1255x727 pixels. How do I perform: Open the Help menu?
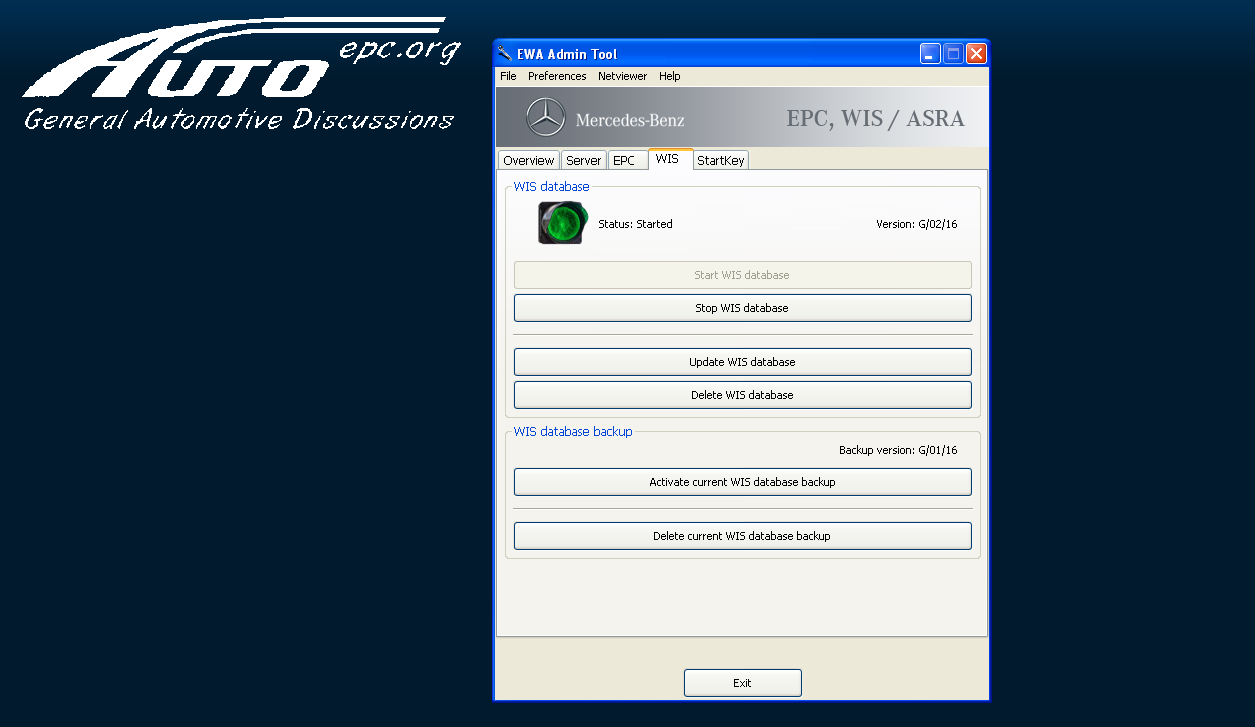(669, 76)
